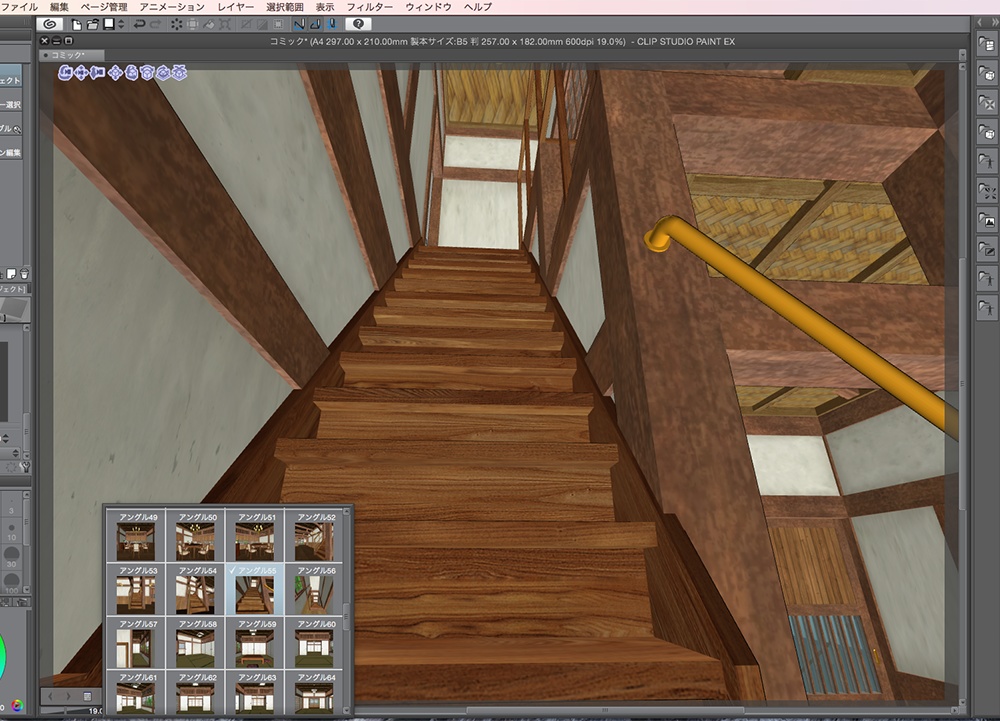Screen dimensions: 1000x721
Task: Select the 3D camera rotate control
Action: (65, 73)
